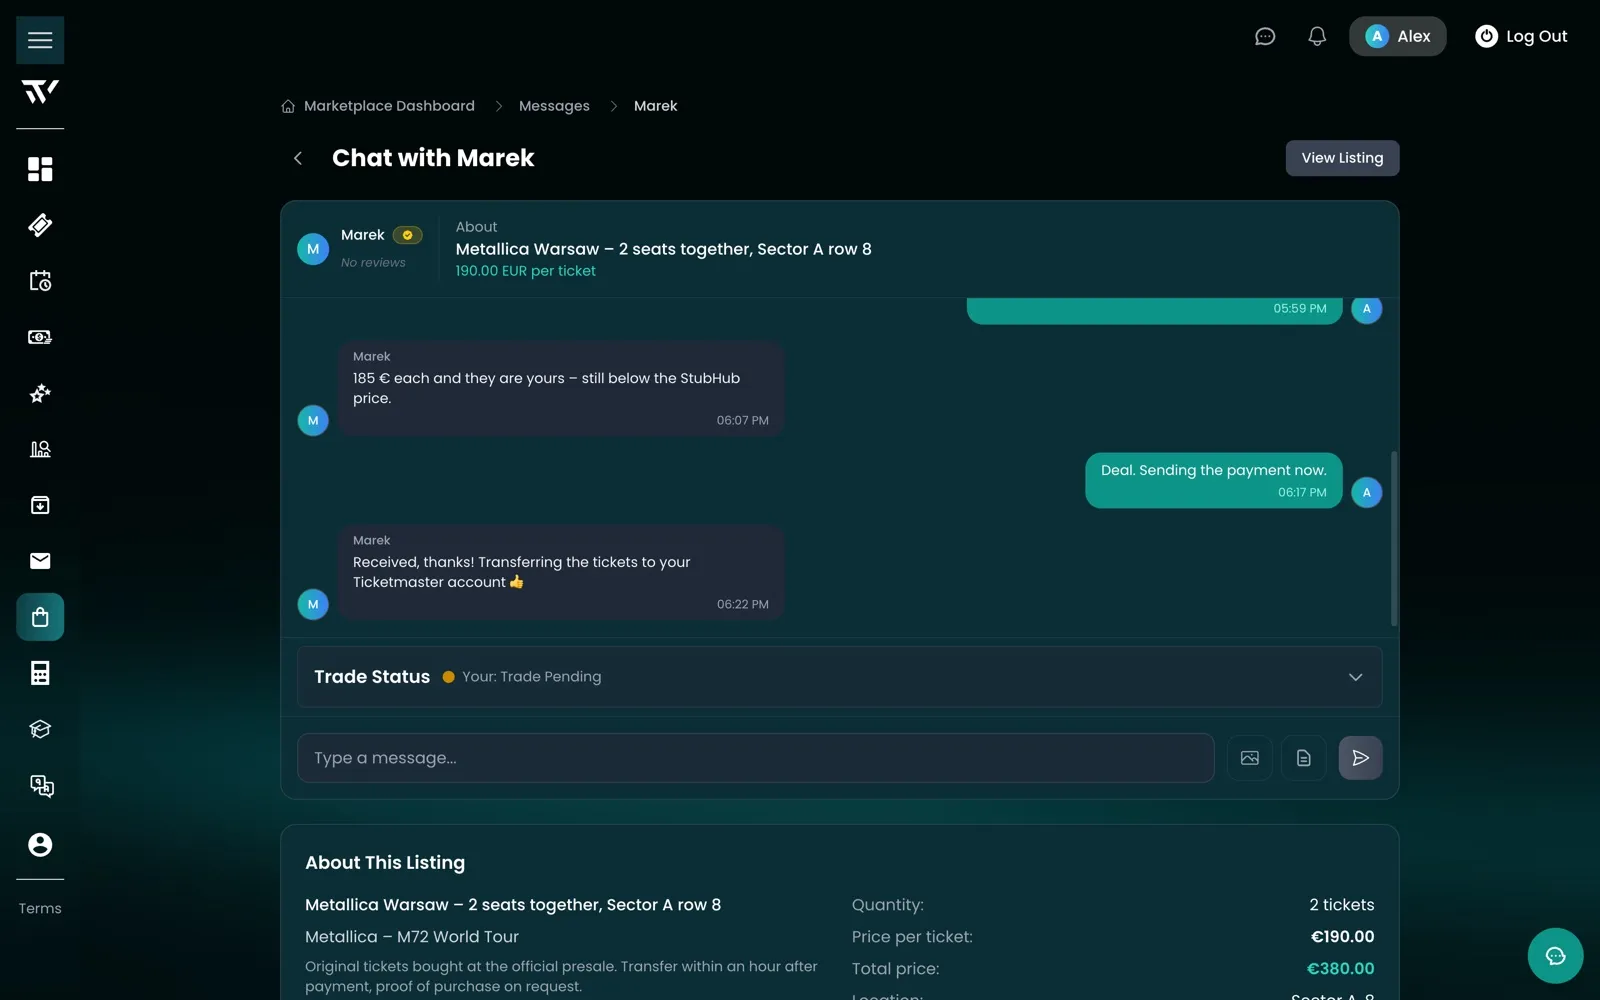
Task: Click the Type a message input field
Action: (x=755, y=758)
